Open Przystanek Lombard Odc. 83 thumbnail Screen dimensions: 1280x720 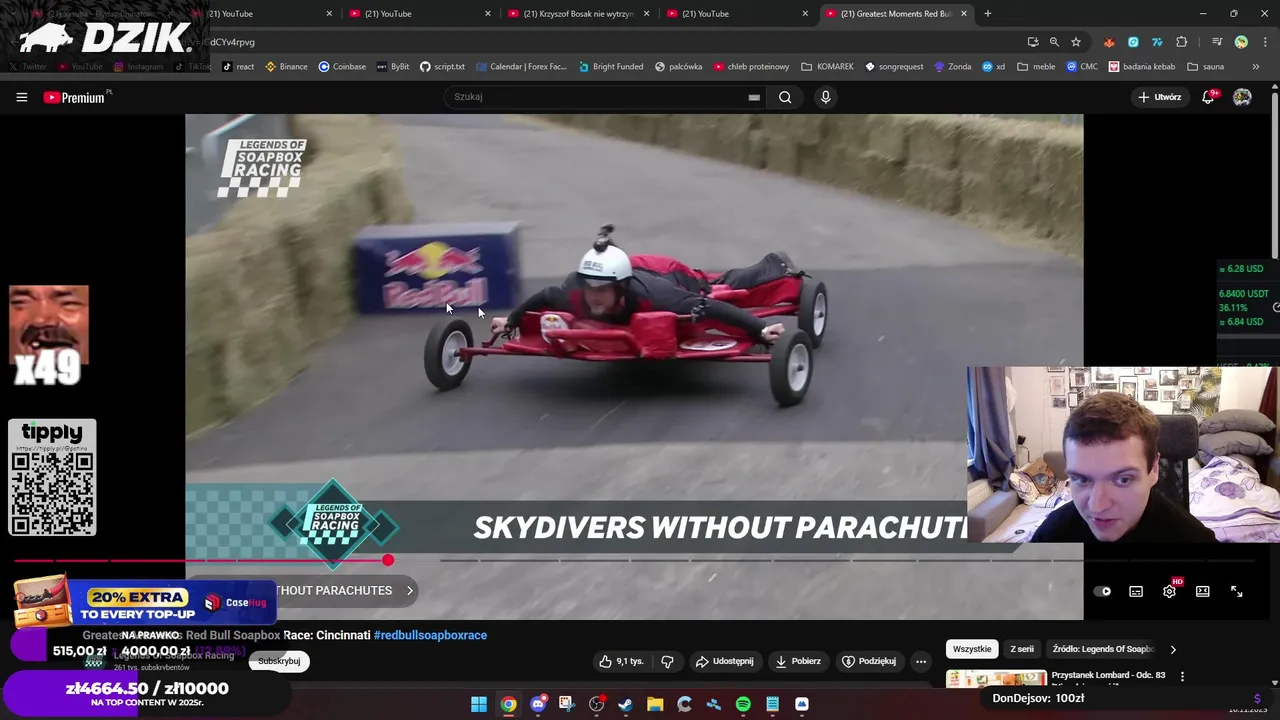pos(996,678)
